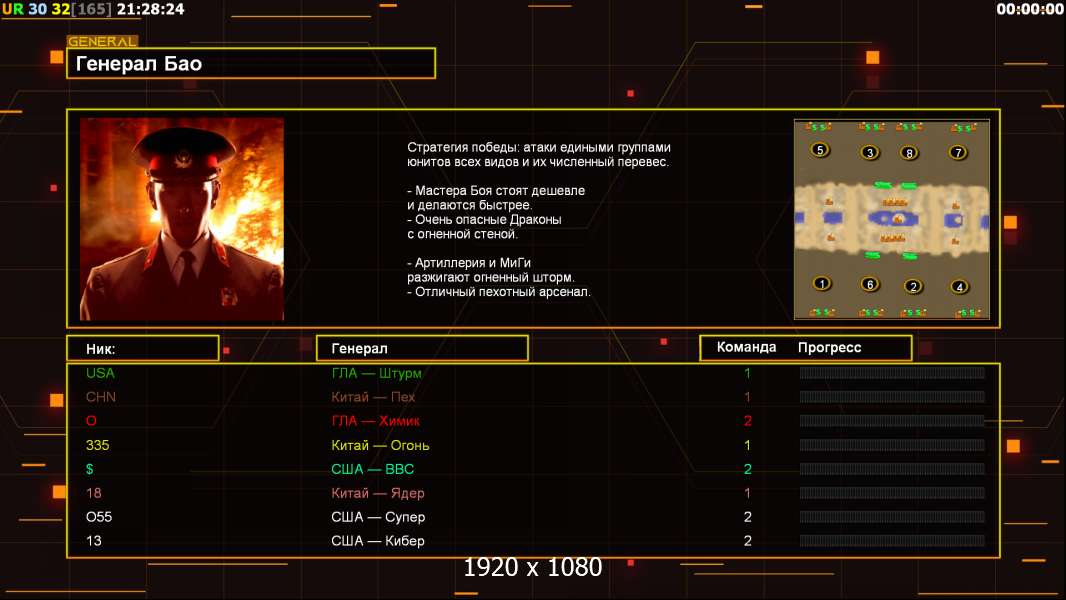Click the 335 player's progress bar
The image size is (1066, 600).
[892, 445]
